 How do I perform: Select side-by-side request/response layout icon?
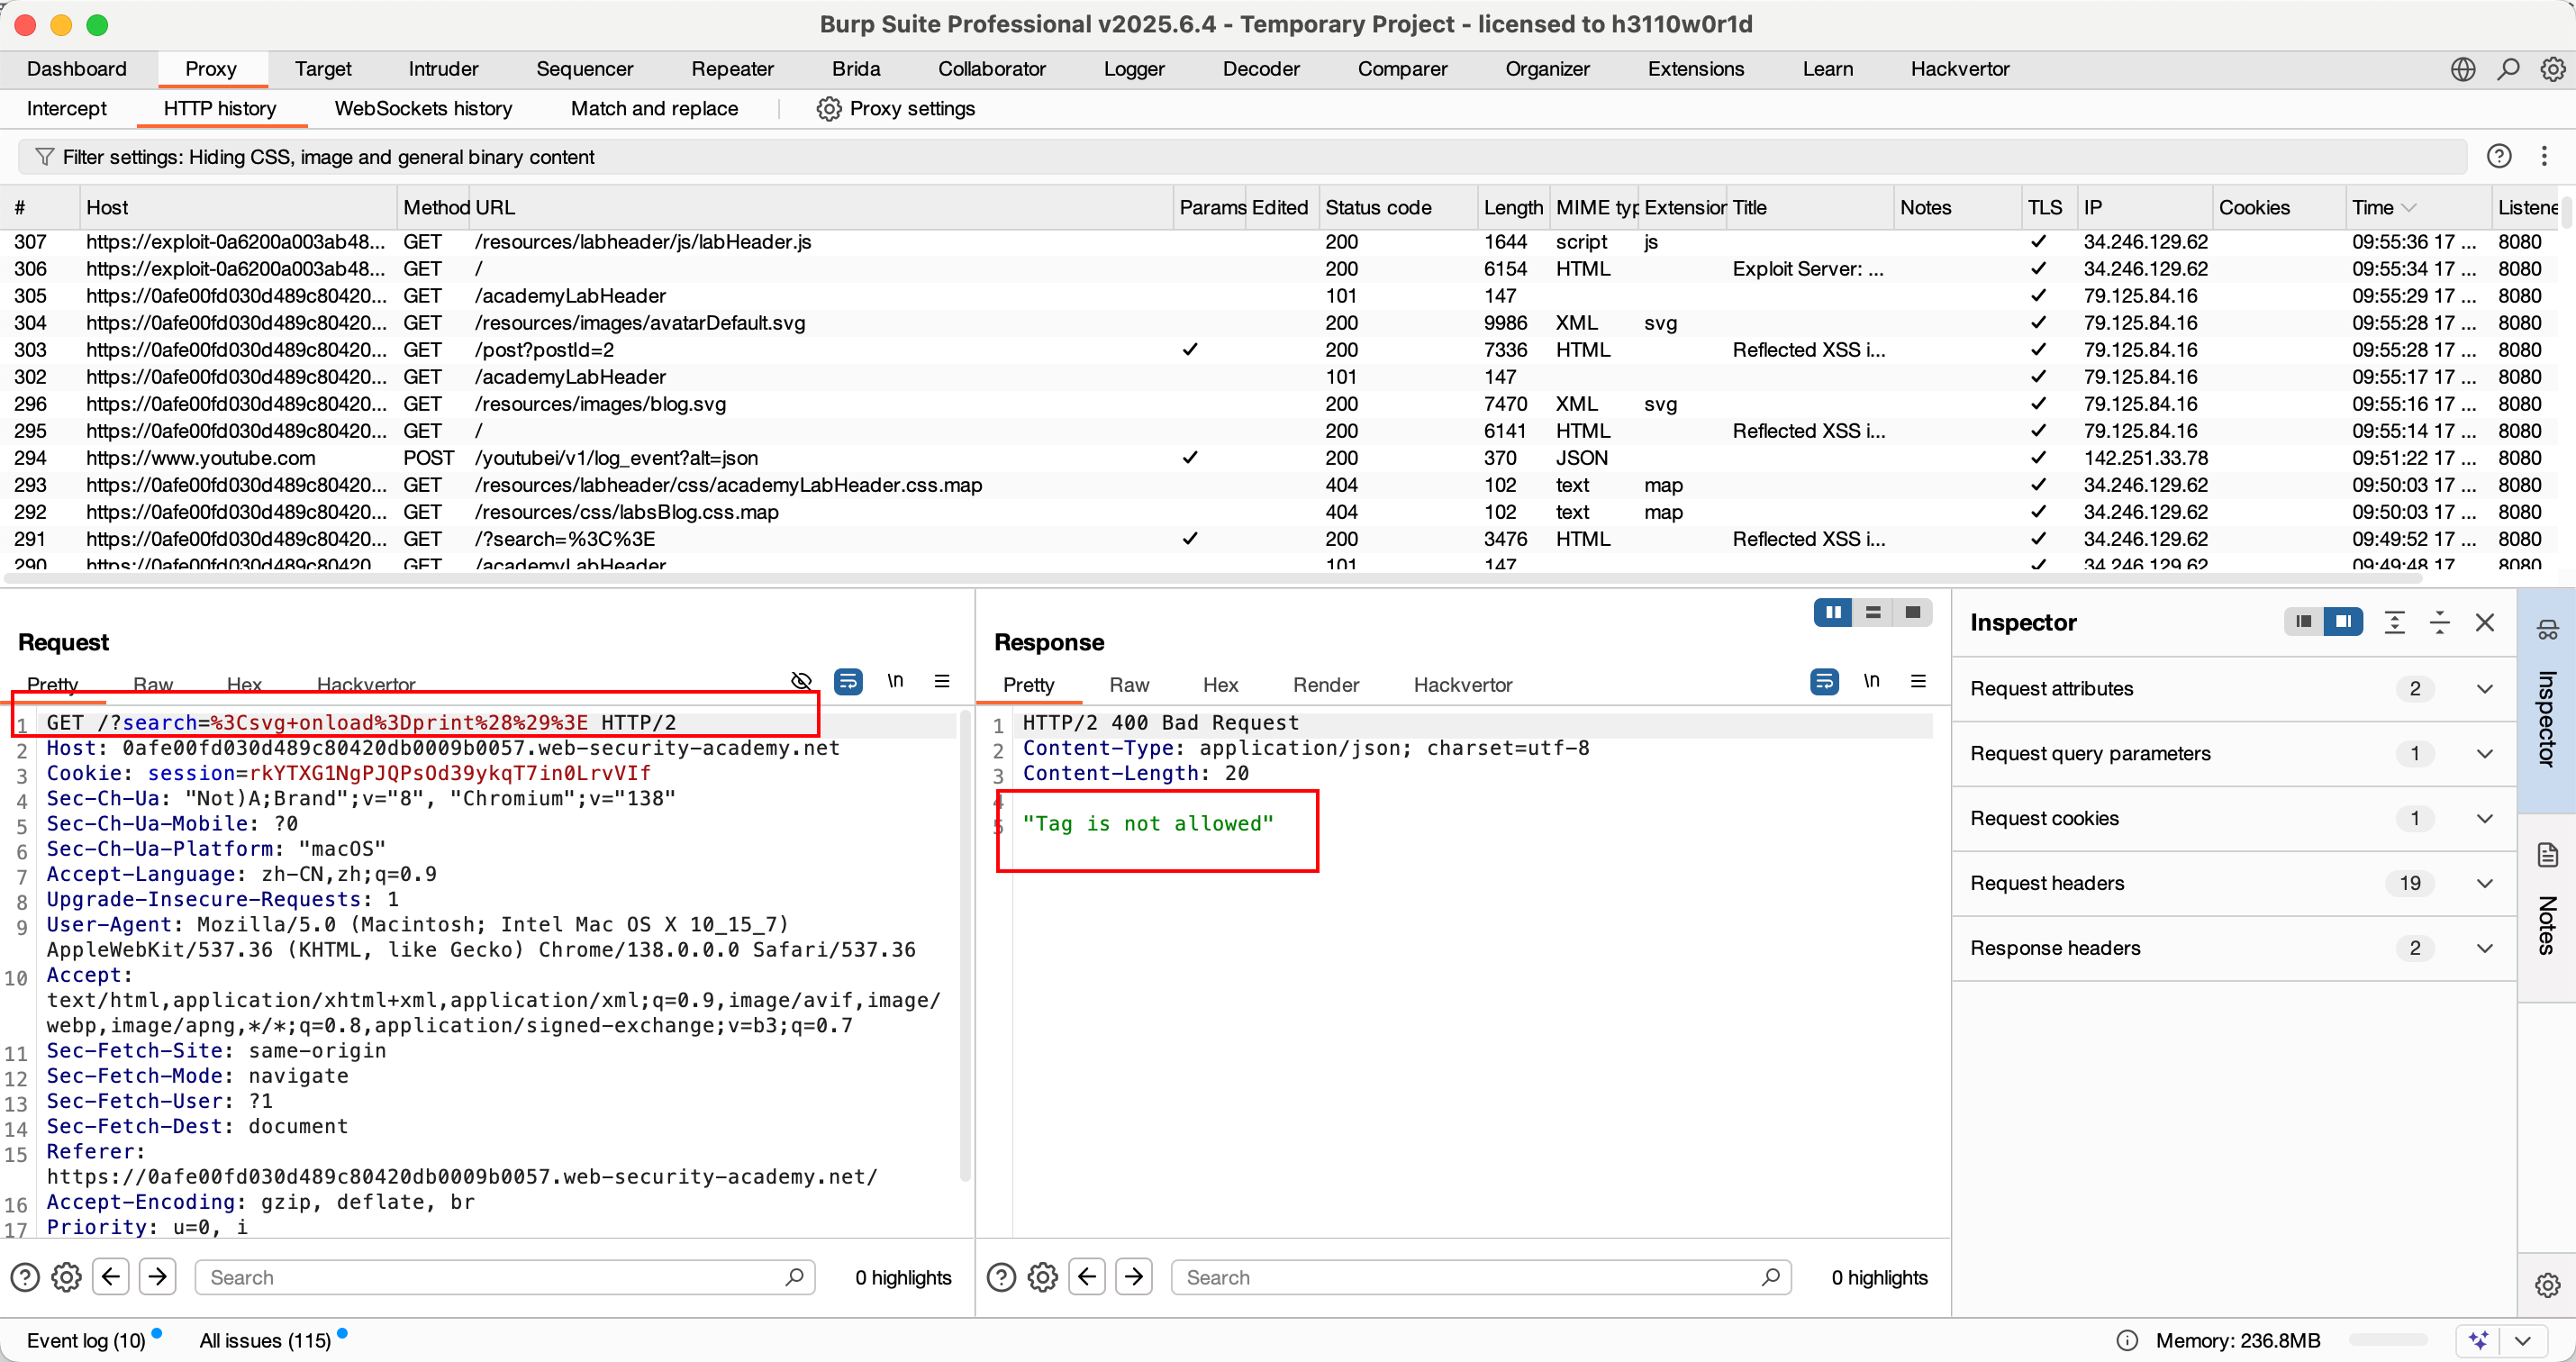[1833, 612]
